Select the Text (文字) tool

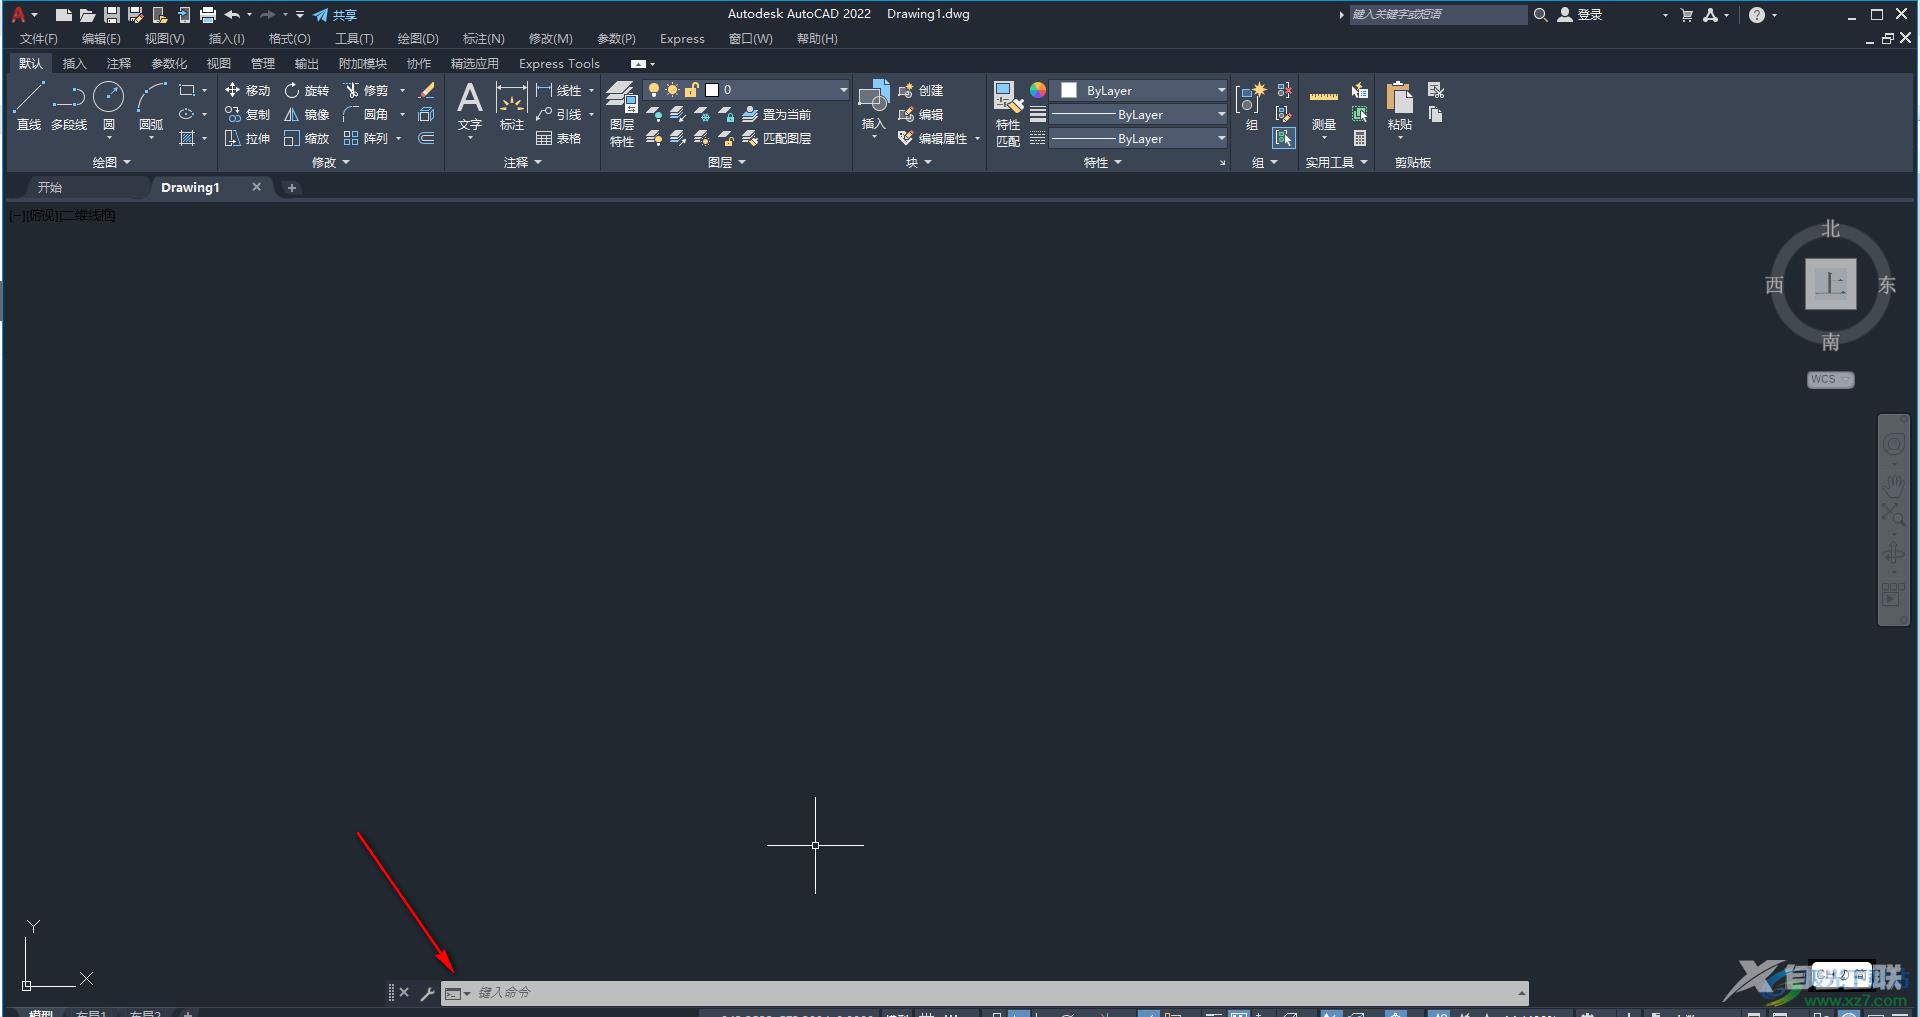(x=470, y=106)
